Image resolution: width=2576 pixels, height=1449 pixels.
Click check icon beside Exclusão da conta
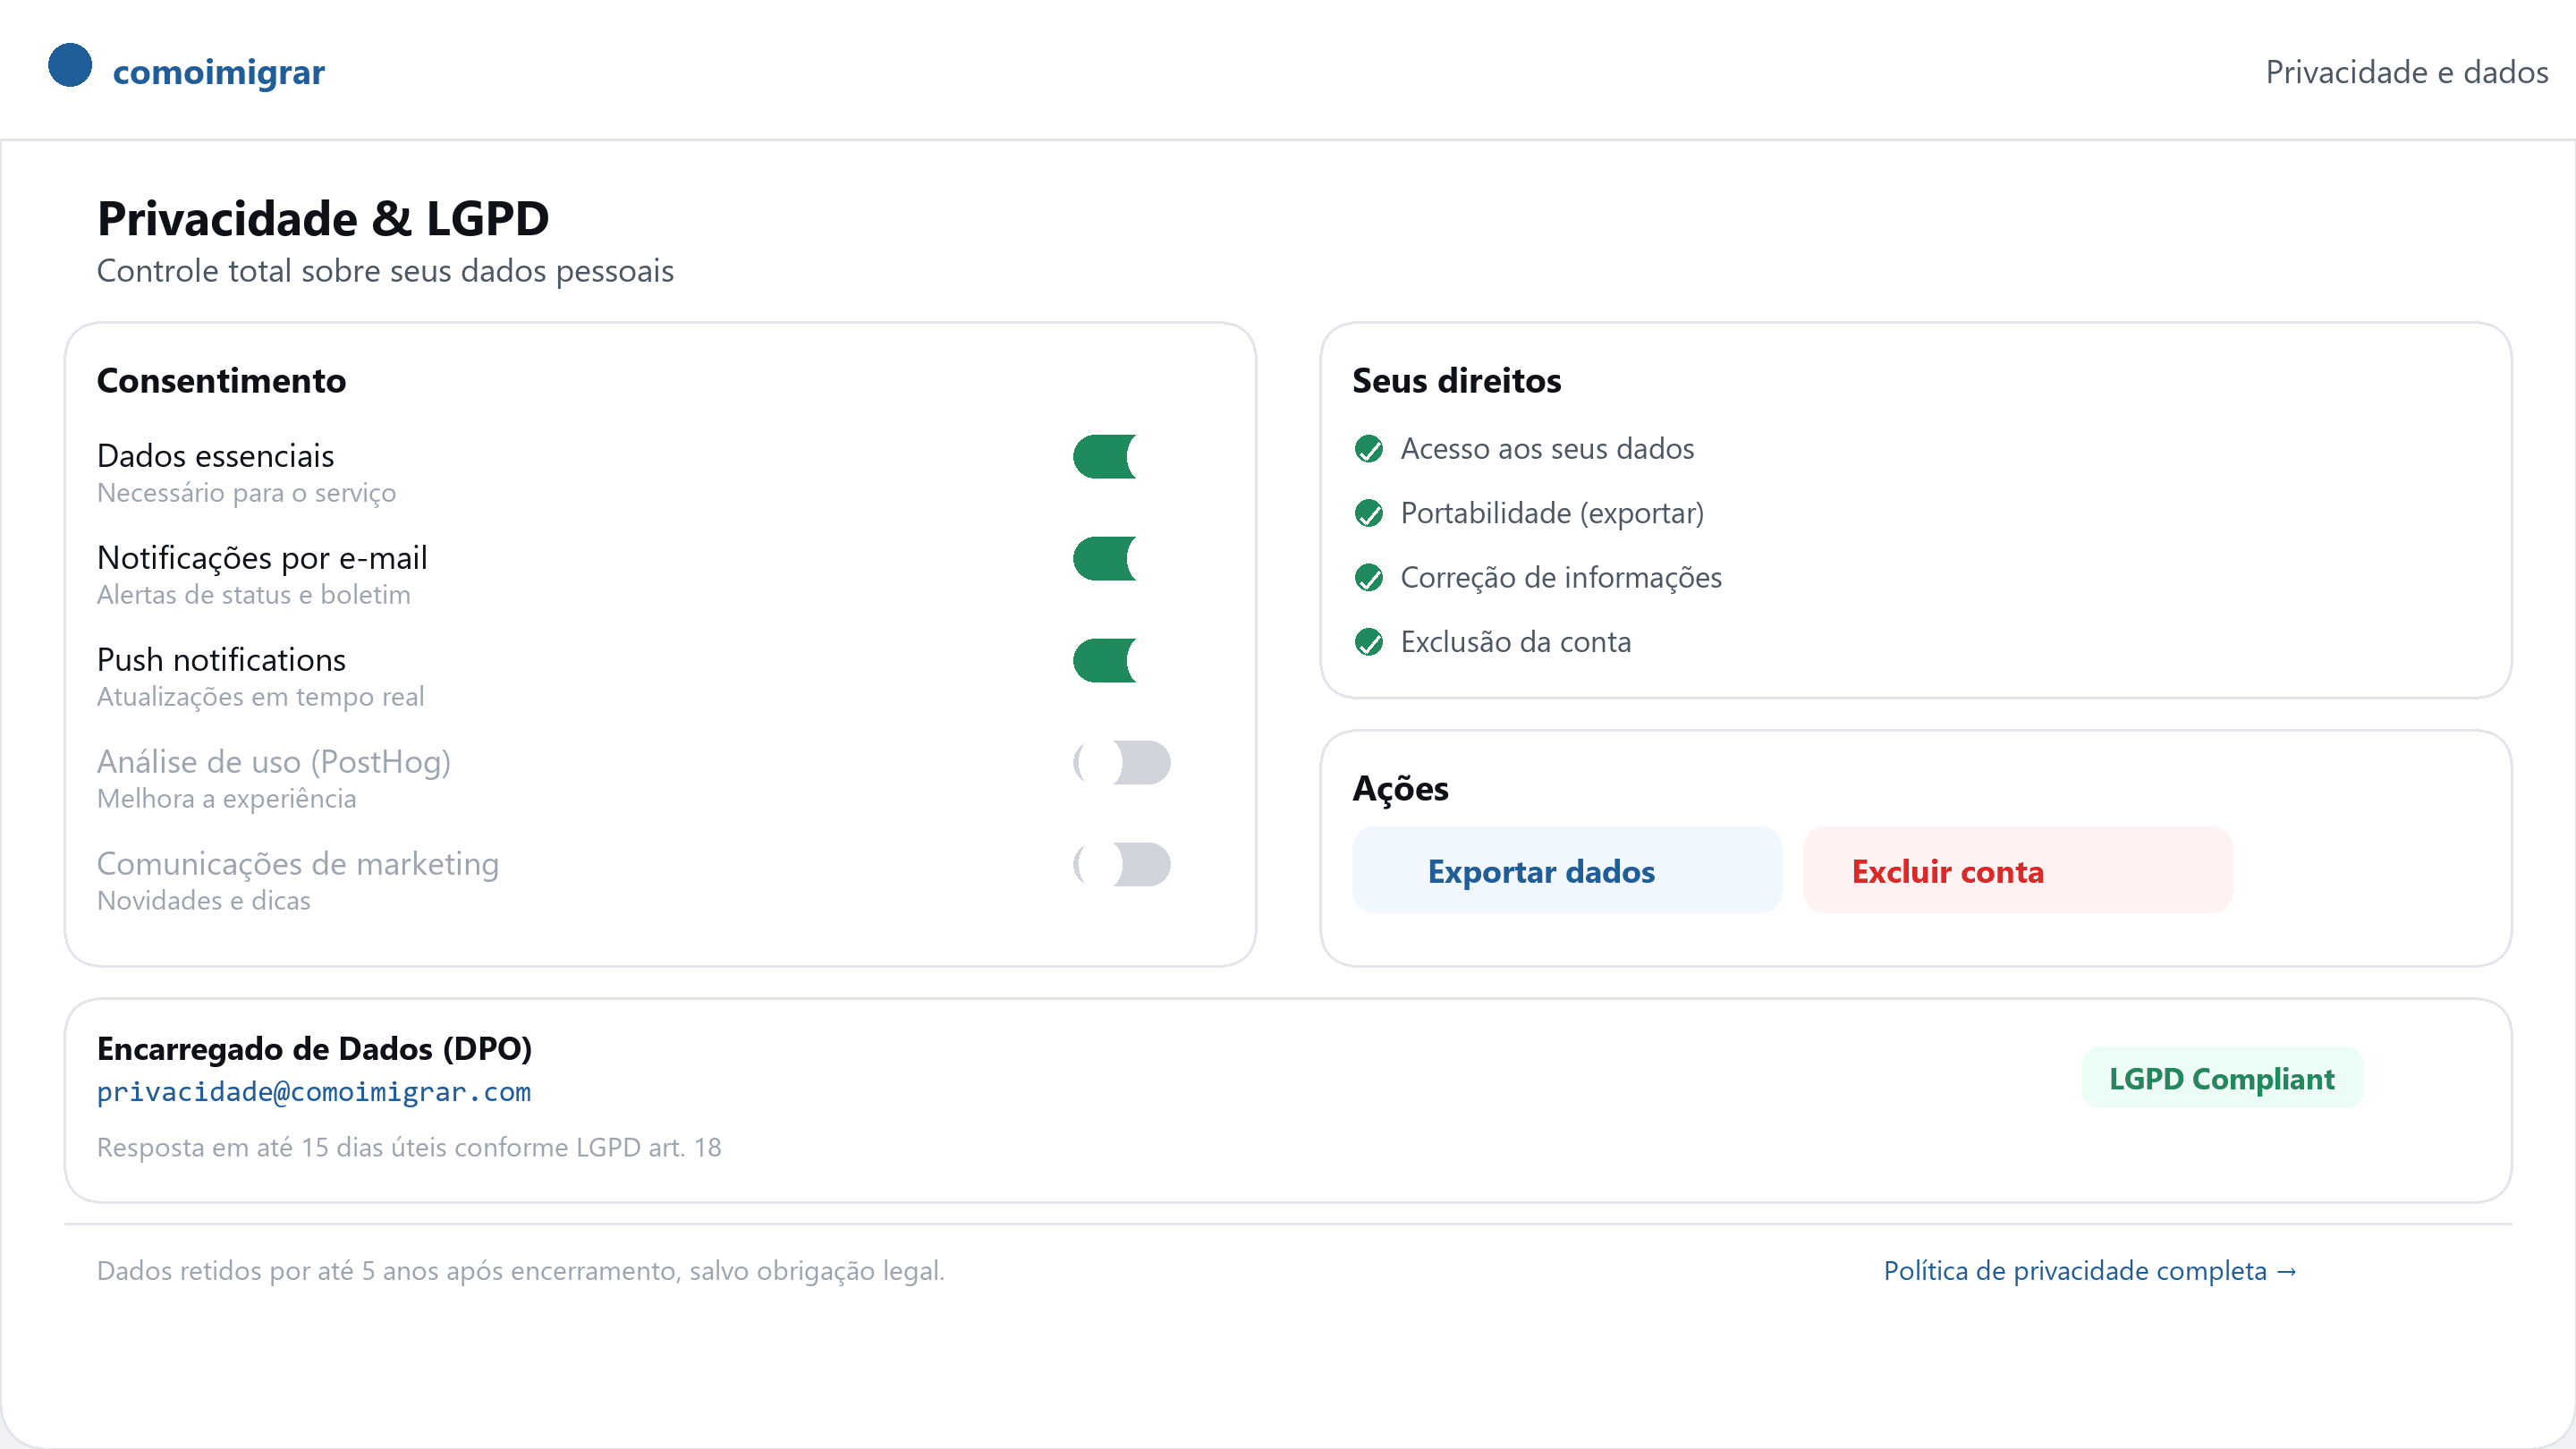1369,642
